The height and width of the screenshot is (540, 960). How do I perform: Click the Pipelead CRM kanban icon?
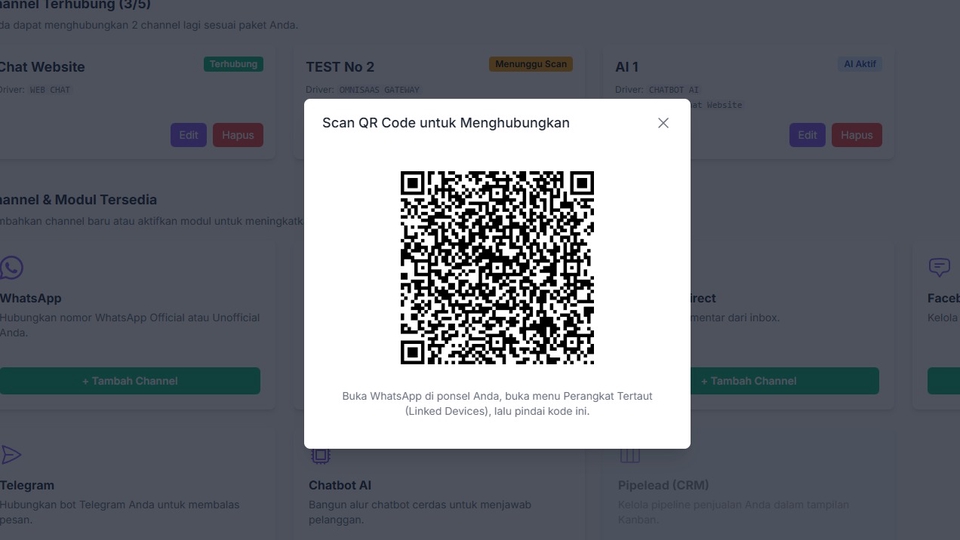(630, 455)
